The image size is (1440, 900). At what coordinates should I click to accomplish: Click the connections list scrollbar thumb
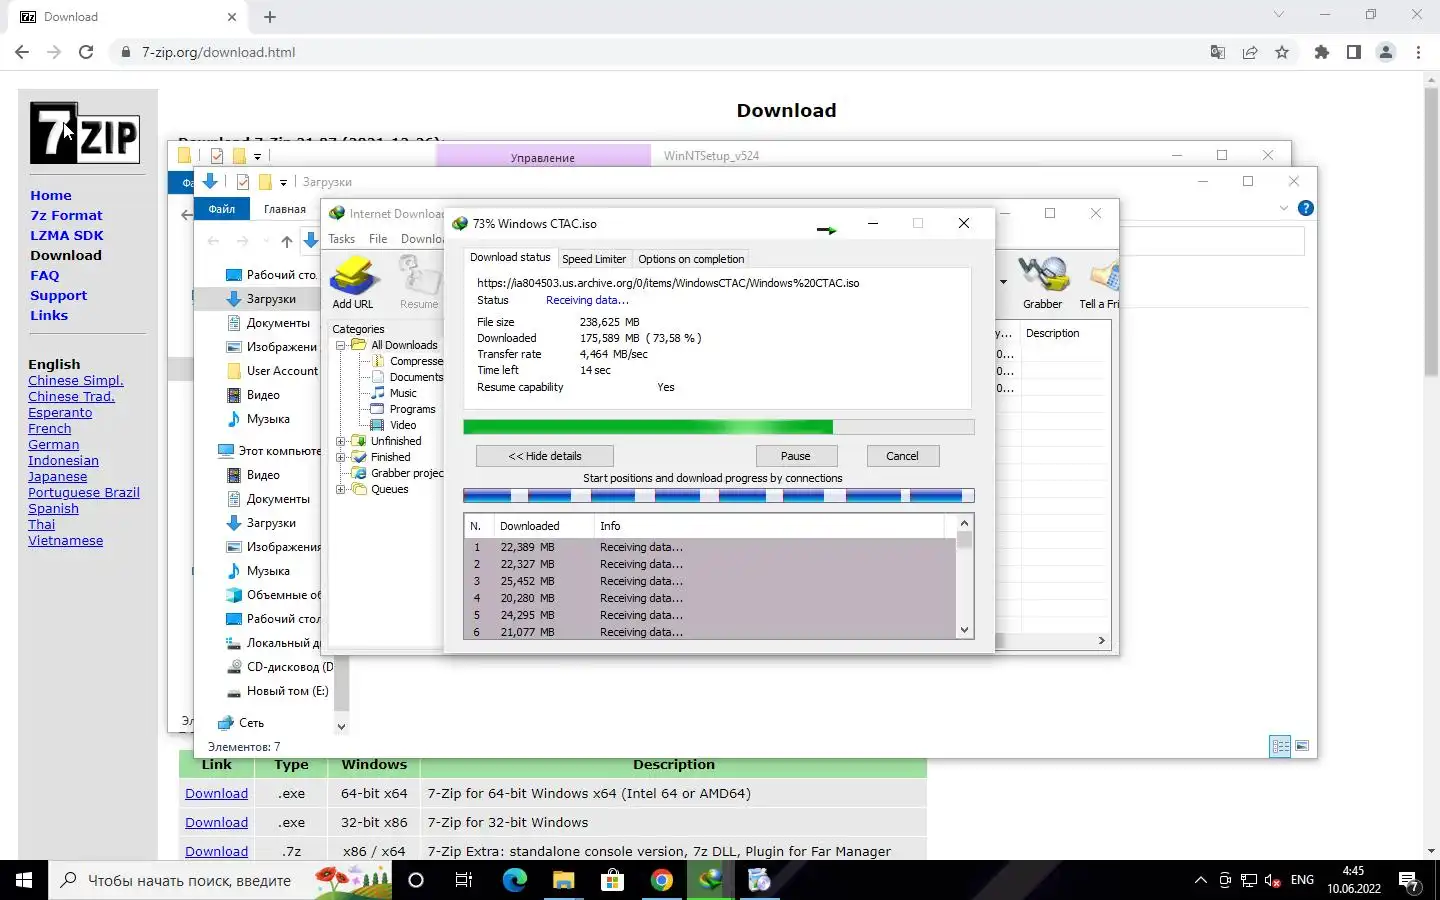964,540
